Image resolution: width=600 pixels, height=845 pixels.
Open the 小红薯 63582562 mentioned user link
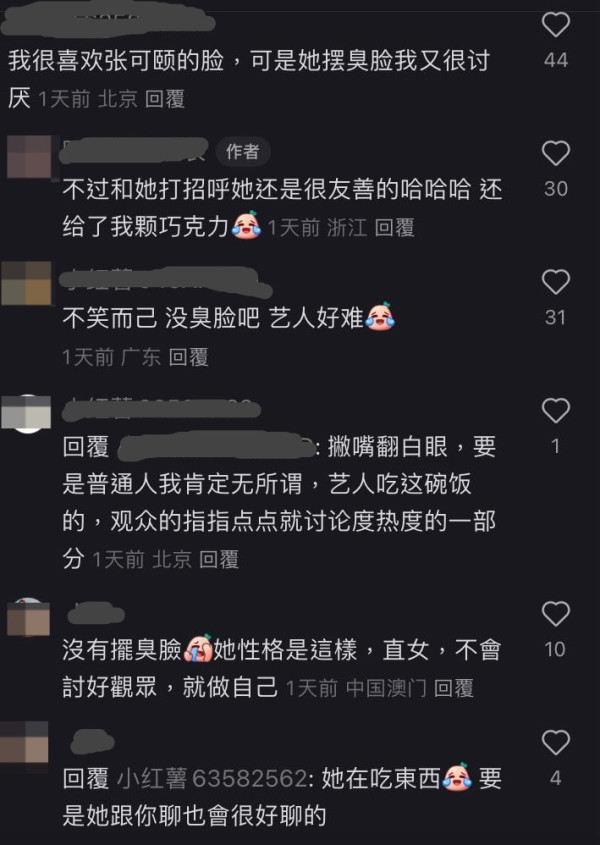[212, 779]
